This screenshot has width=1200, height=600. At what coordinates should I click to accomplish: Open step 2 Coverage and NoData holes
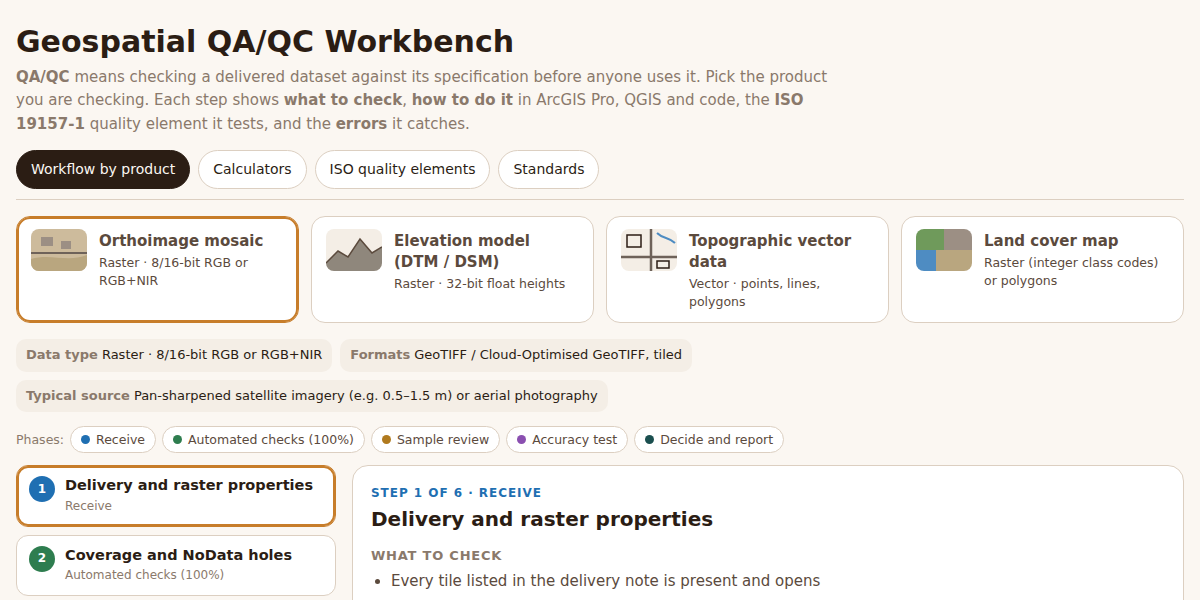click(x=176, y=565)
